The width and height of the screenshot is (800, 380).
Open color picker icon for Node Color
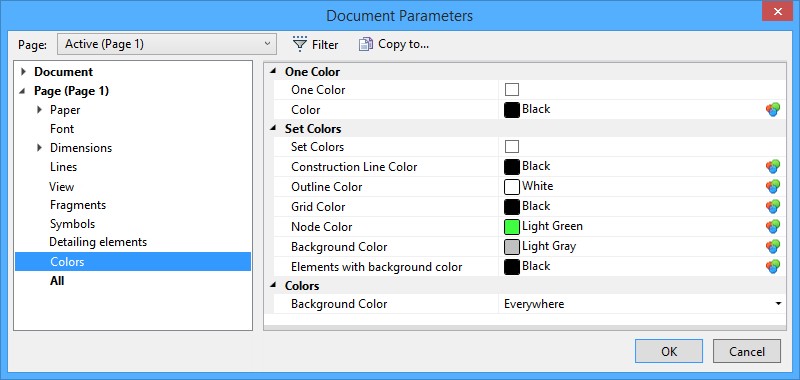[x=773, y=226]
